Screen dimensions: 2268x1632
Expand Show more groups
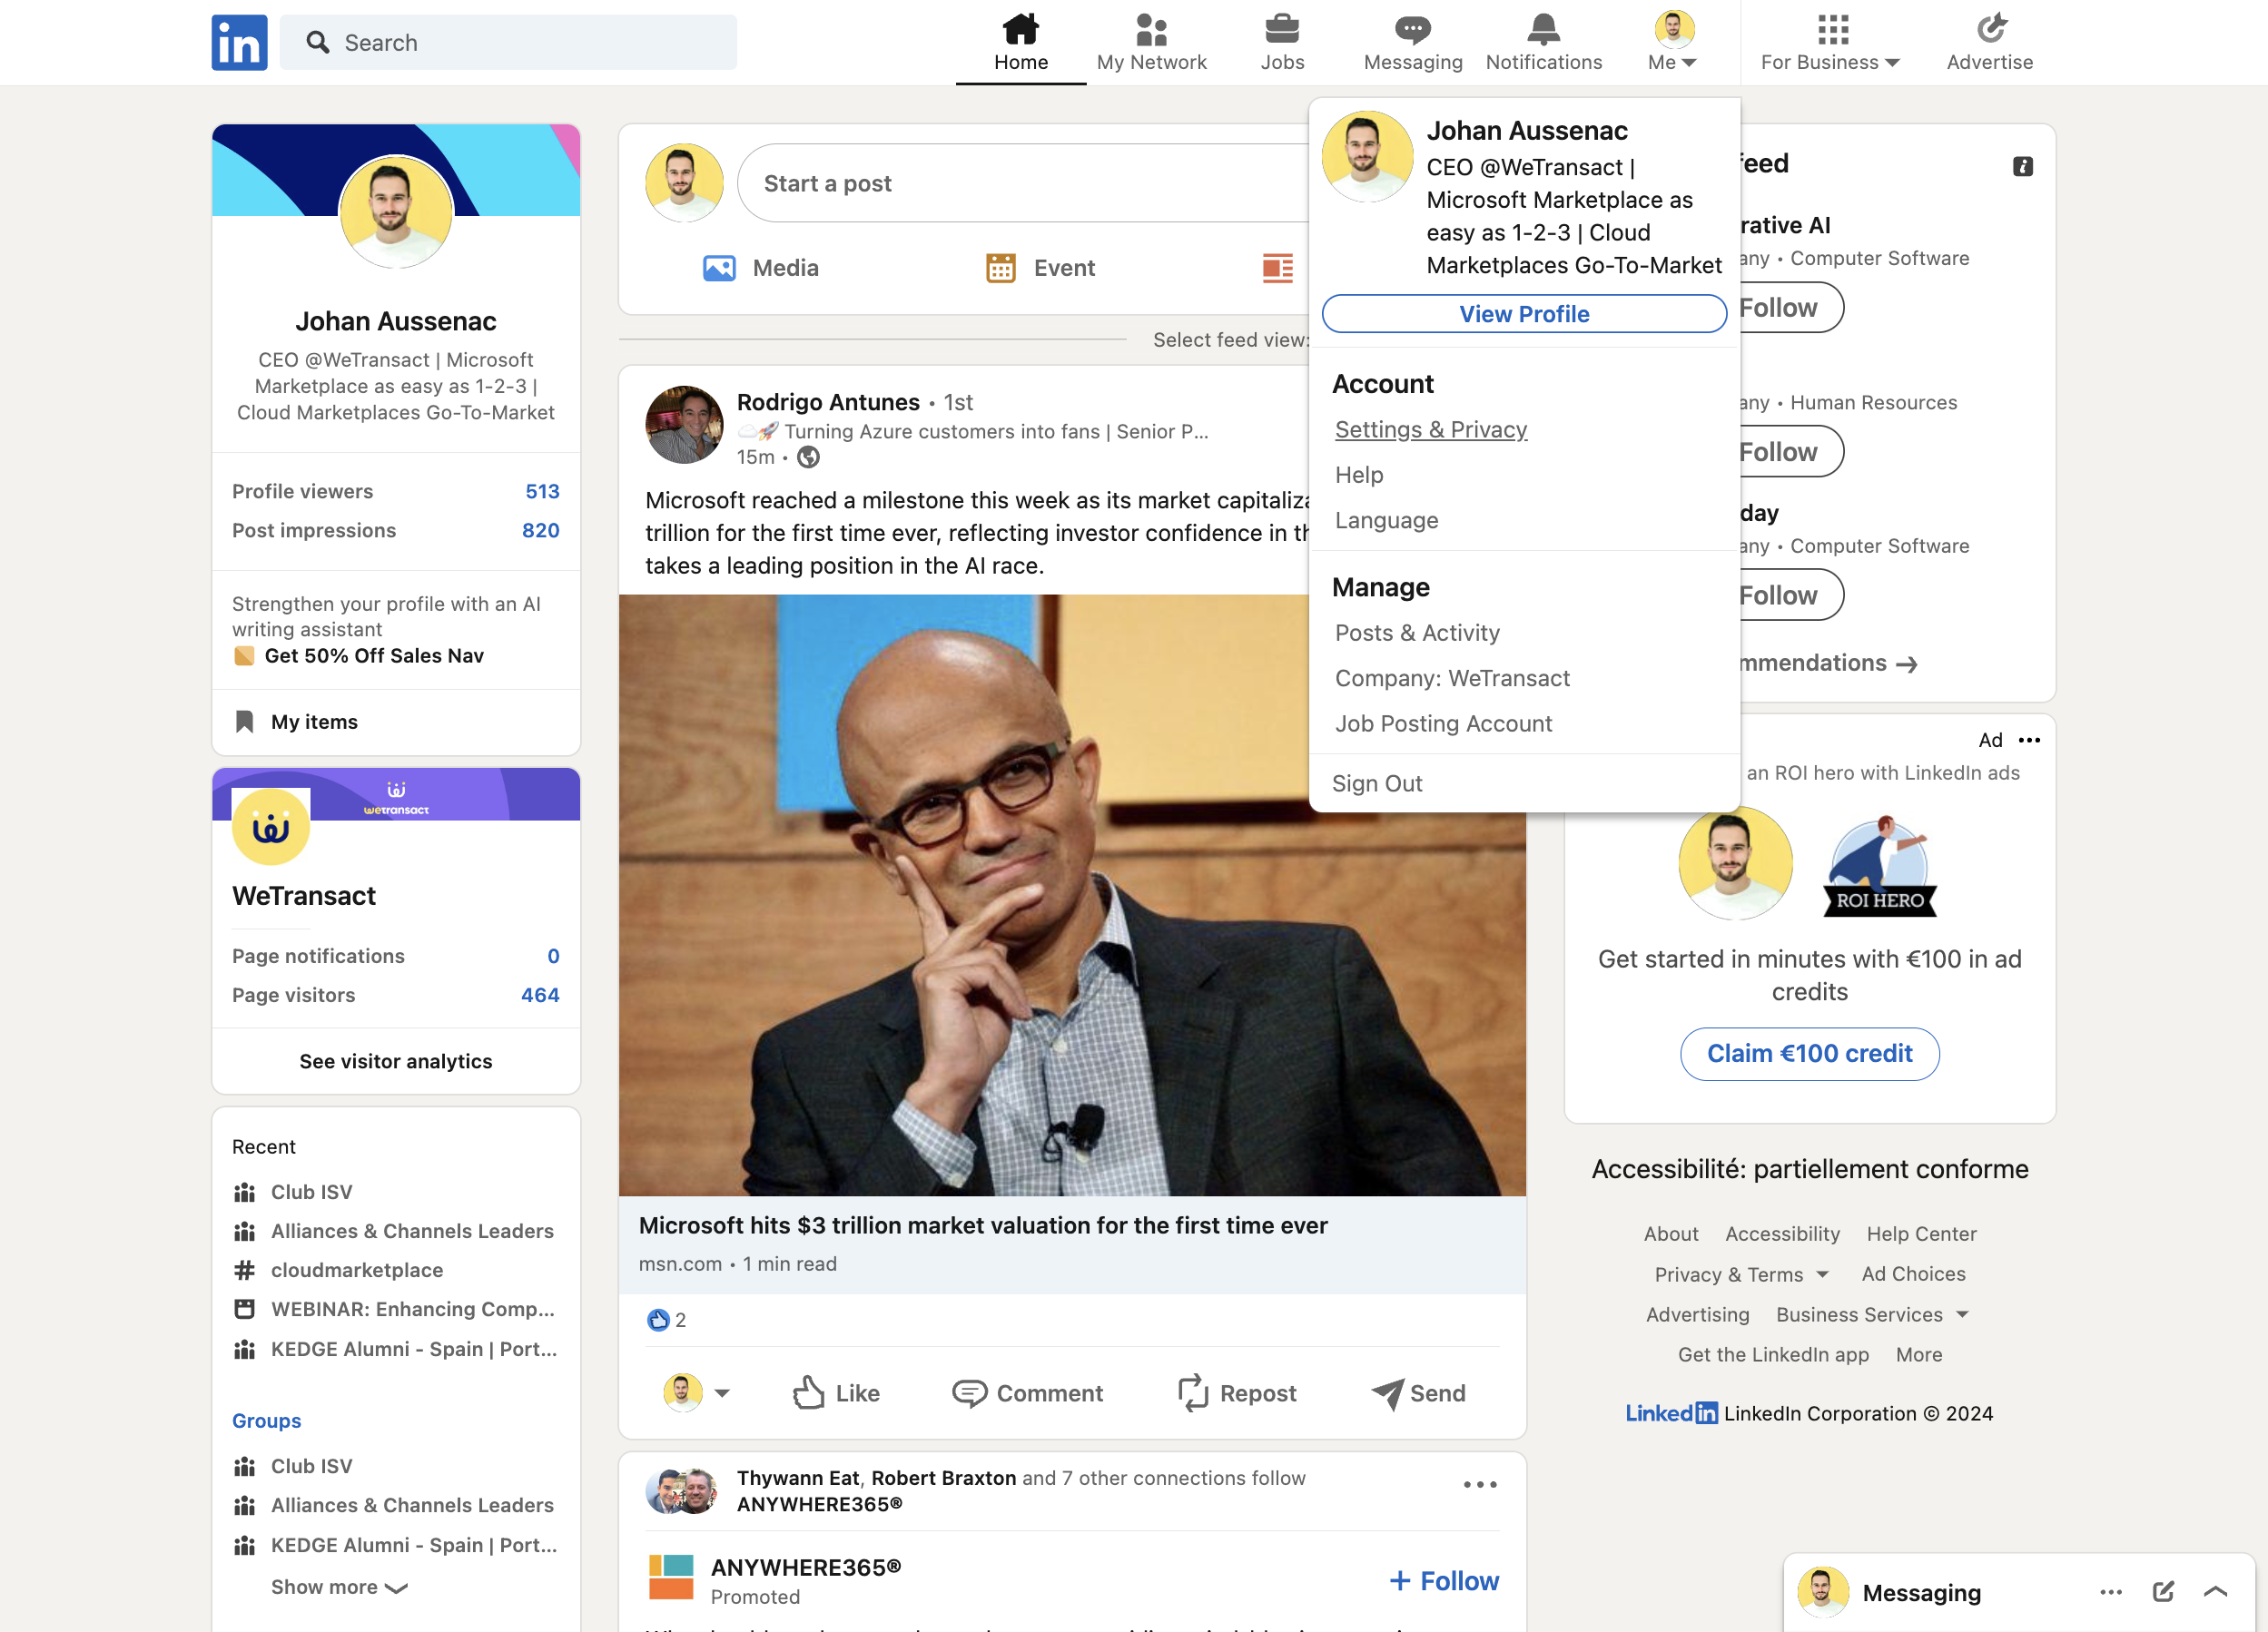(x=339, y=1587)
